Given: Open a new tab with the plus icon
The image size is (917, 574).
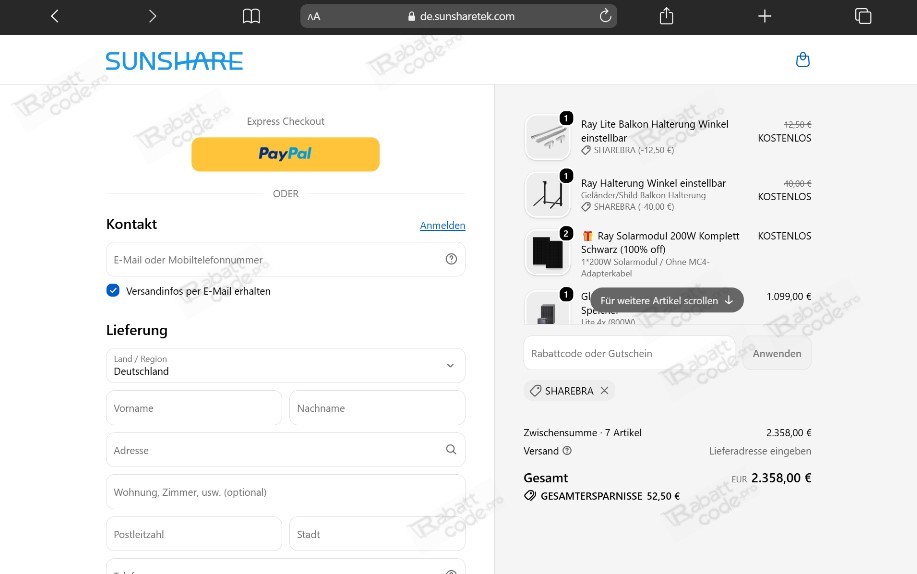Looking at the screenshot, I should (x=764, y=16).
